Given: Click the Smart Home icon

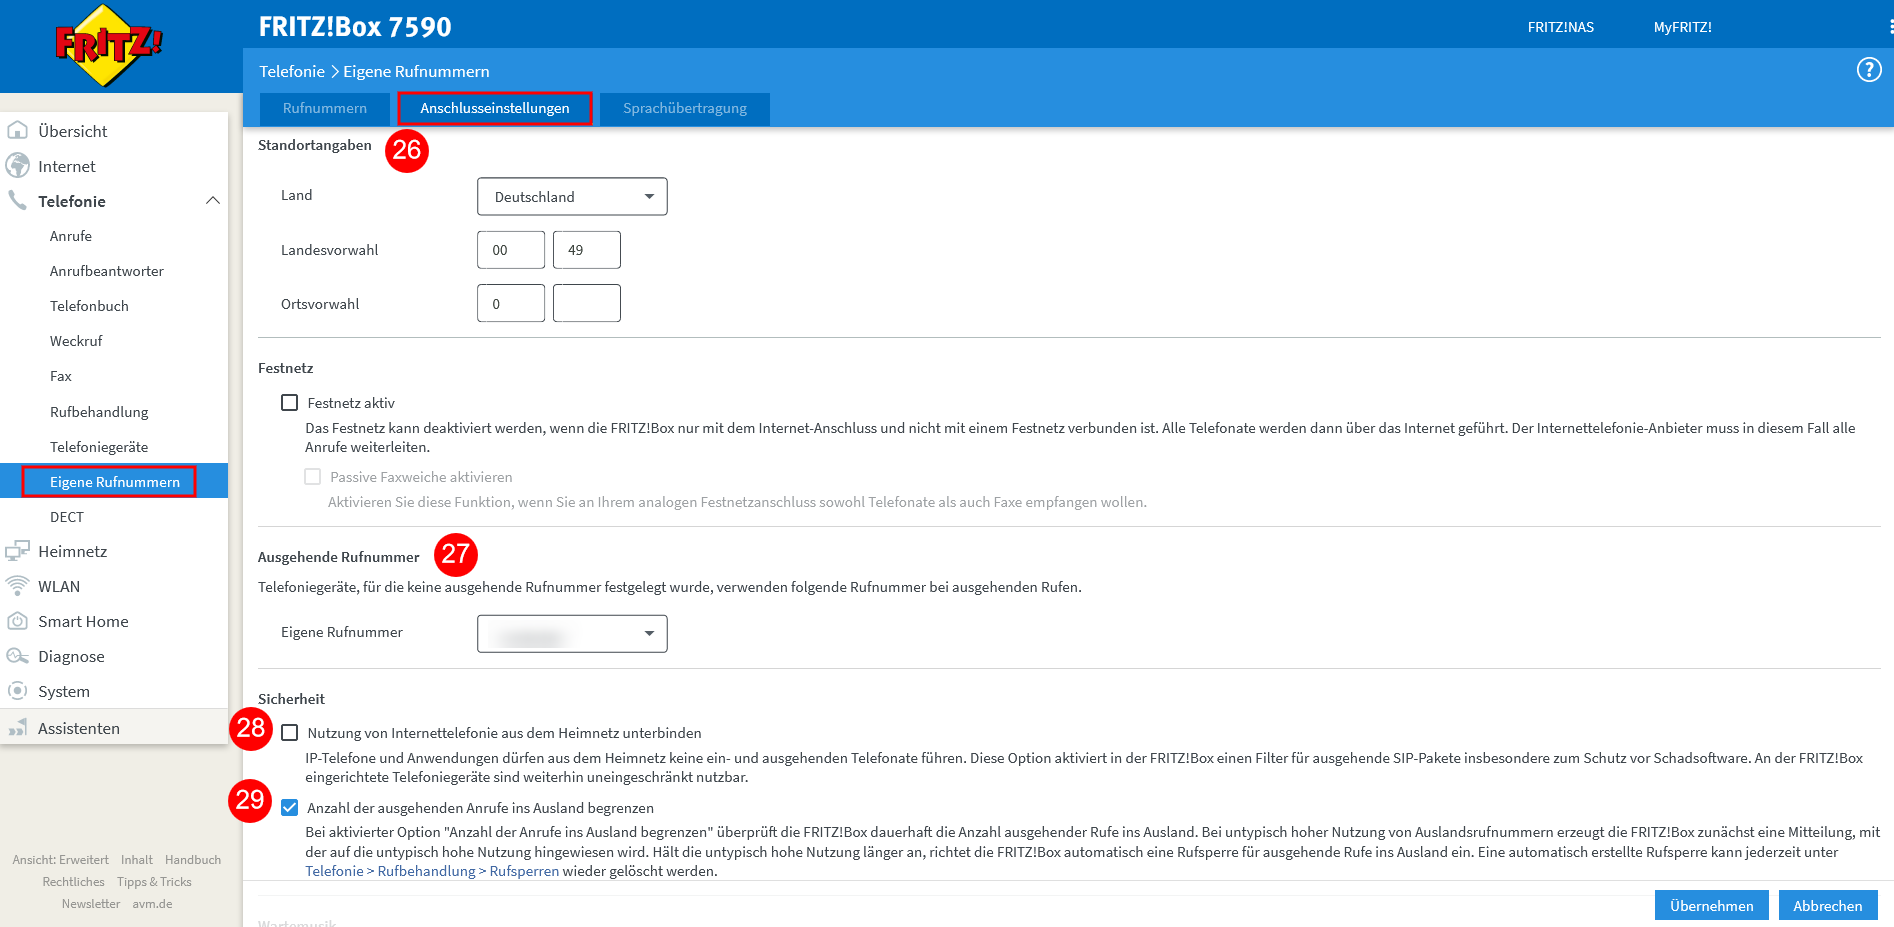Looking at the screenshot, I should [x=17, y=620].
